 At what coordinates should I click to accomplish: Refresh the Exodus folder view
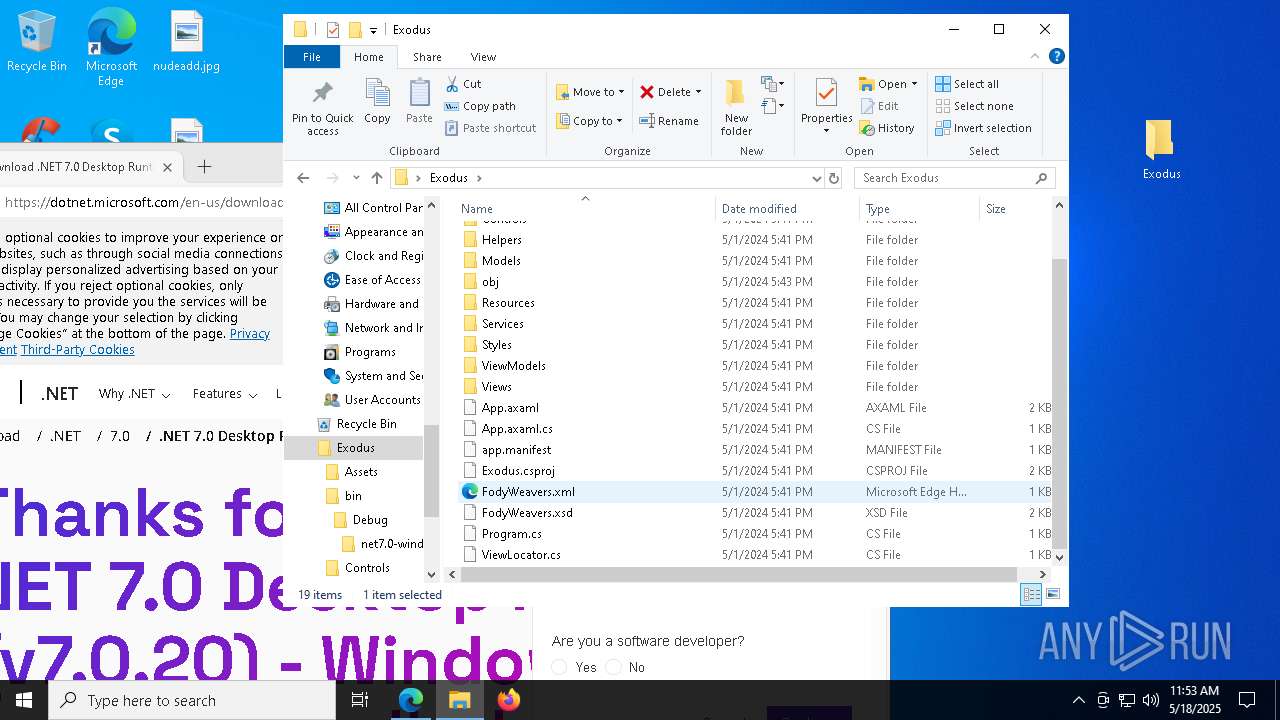(835, 178)
